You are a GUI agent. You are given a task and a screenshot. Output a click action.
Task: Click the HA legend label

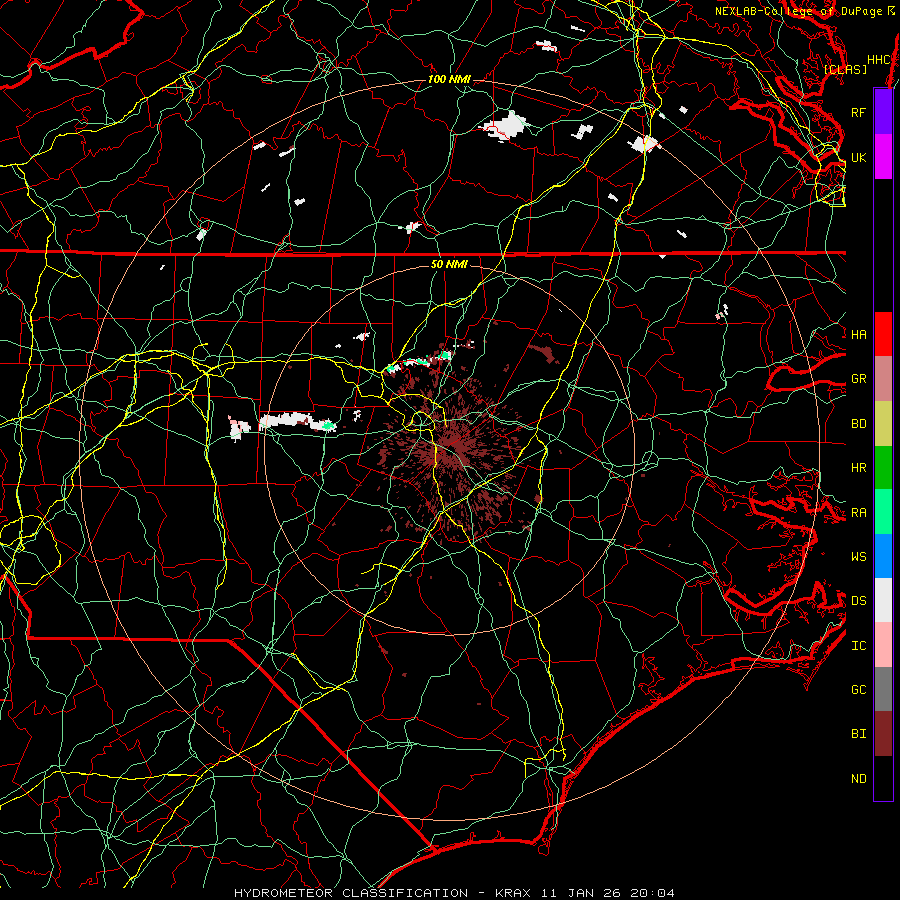click(859, 335)
